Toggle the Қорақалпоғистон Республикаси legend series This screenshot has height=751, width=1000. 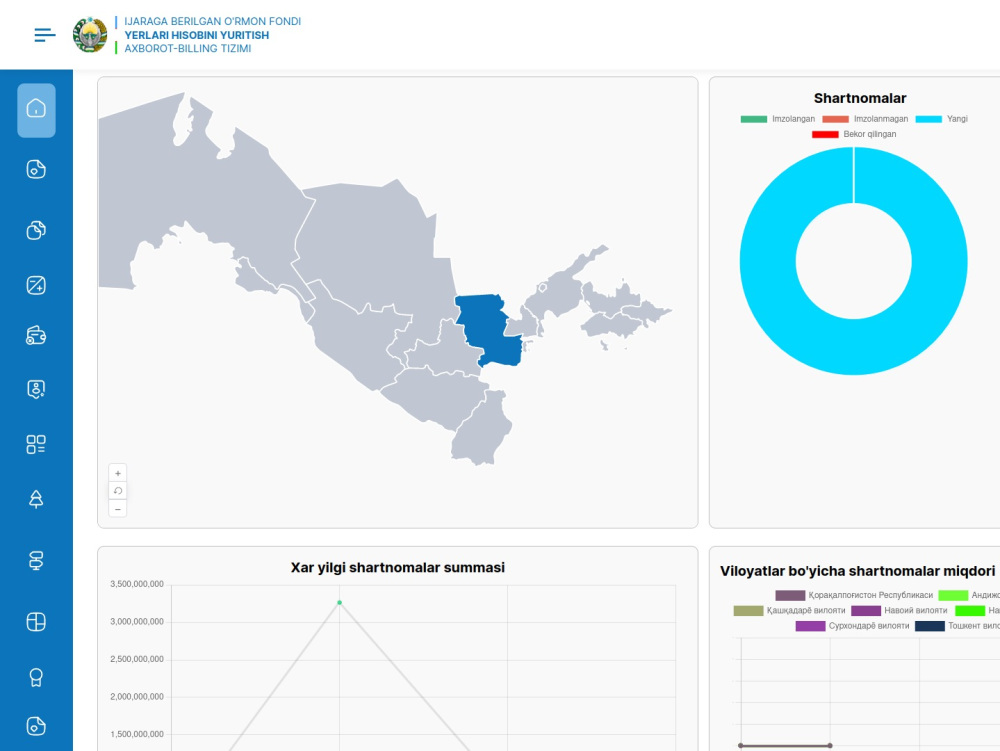click(854, 595)
